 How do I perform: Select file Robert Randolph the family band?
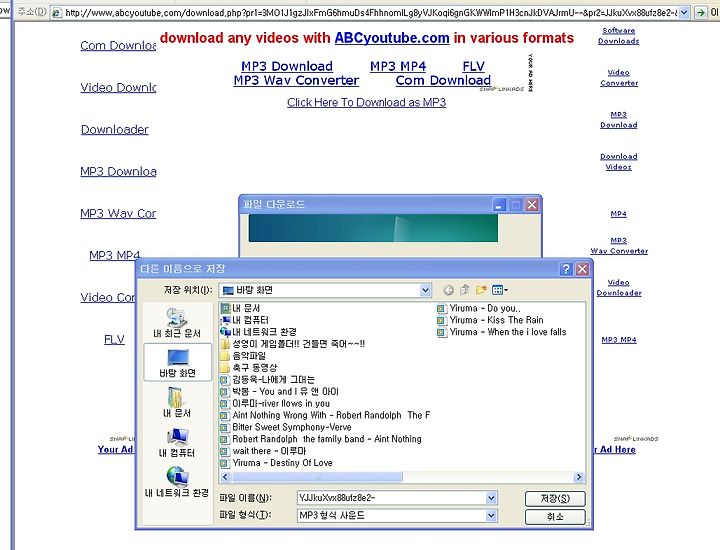[x=321, y=439]
